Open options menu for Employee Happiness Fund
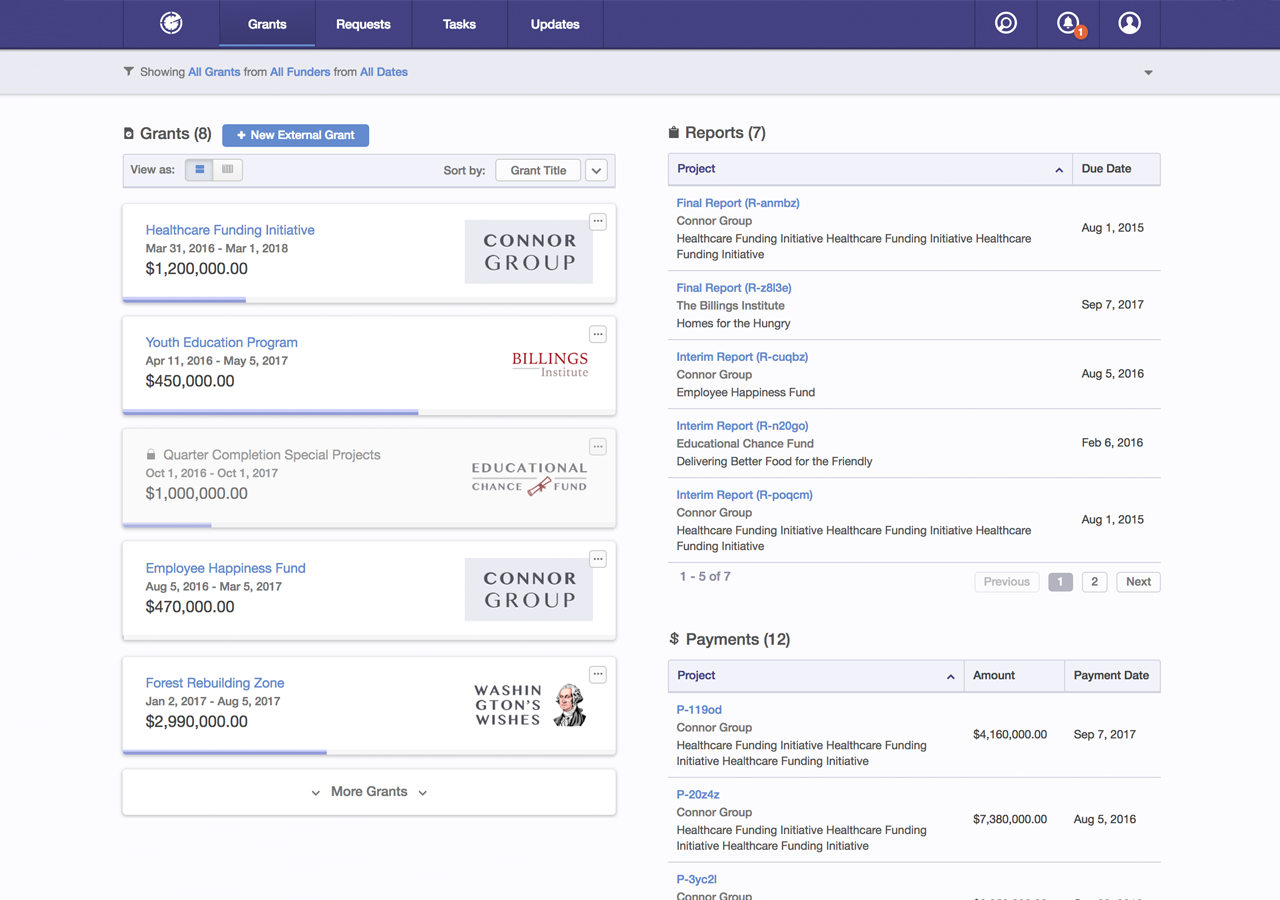1280x900 pixels. pyautogui.click(x=598, y=560)
